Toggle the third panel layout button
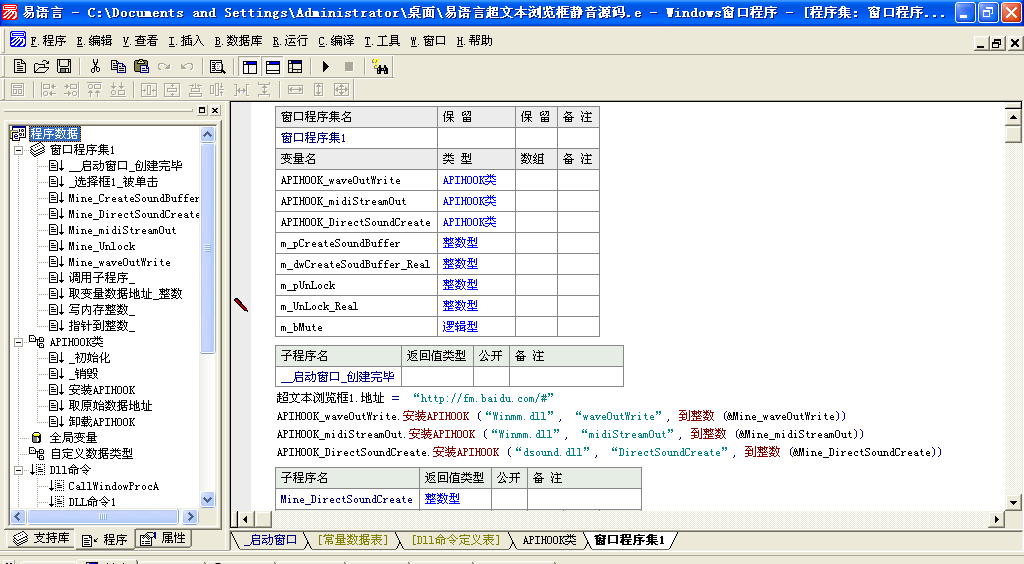 point(295,67)
